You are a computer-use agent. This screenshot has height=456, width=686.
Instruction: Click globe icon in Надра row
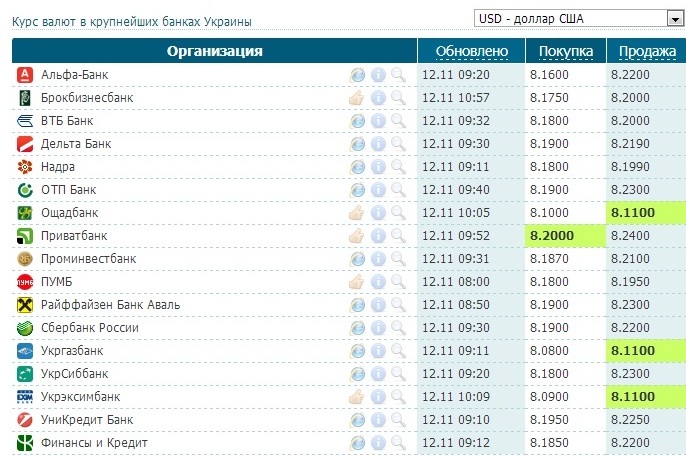click(x=357, y=167)
